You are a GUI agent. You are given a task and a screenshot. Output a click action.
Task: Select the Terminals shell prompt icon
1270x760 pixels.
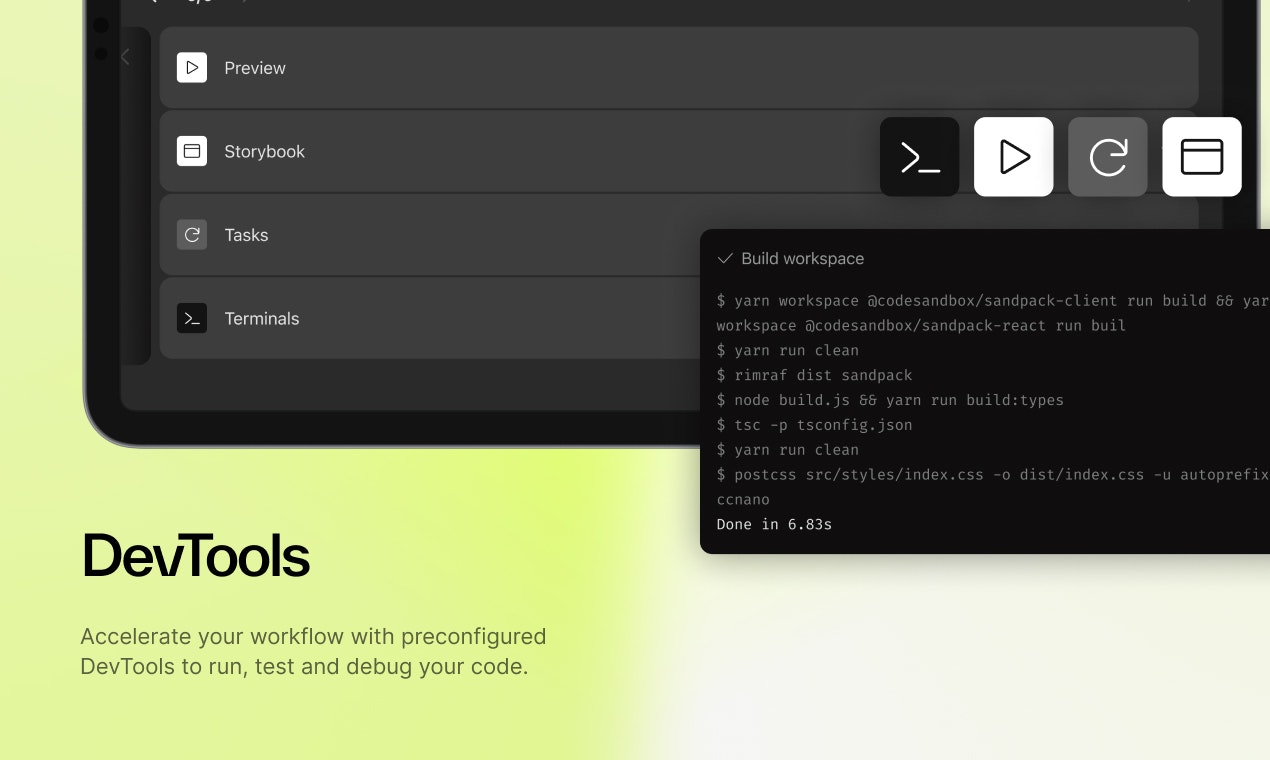(192, 318)
